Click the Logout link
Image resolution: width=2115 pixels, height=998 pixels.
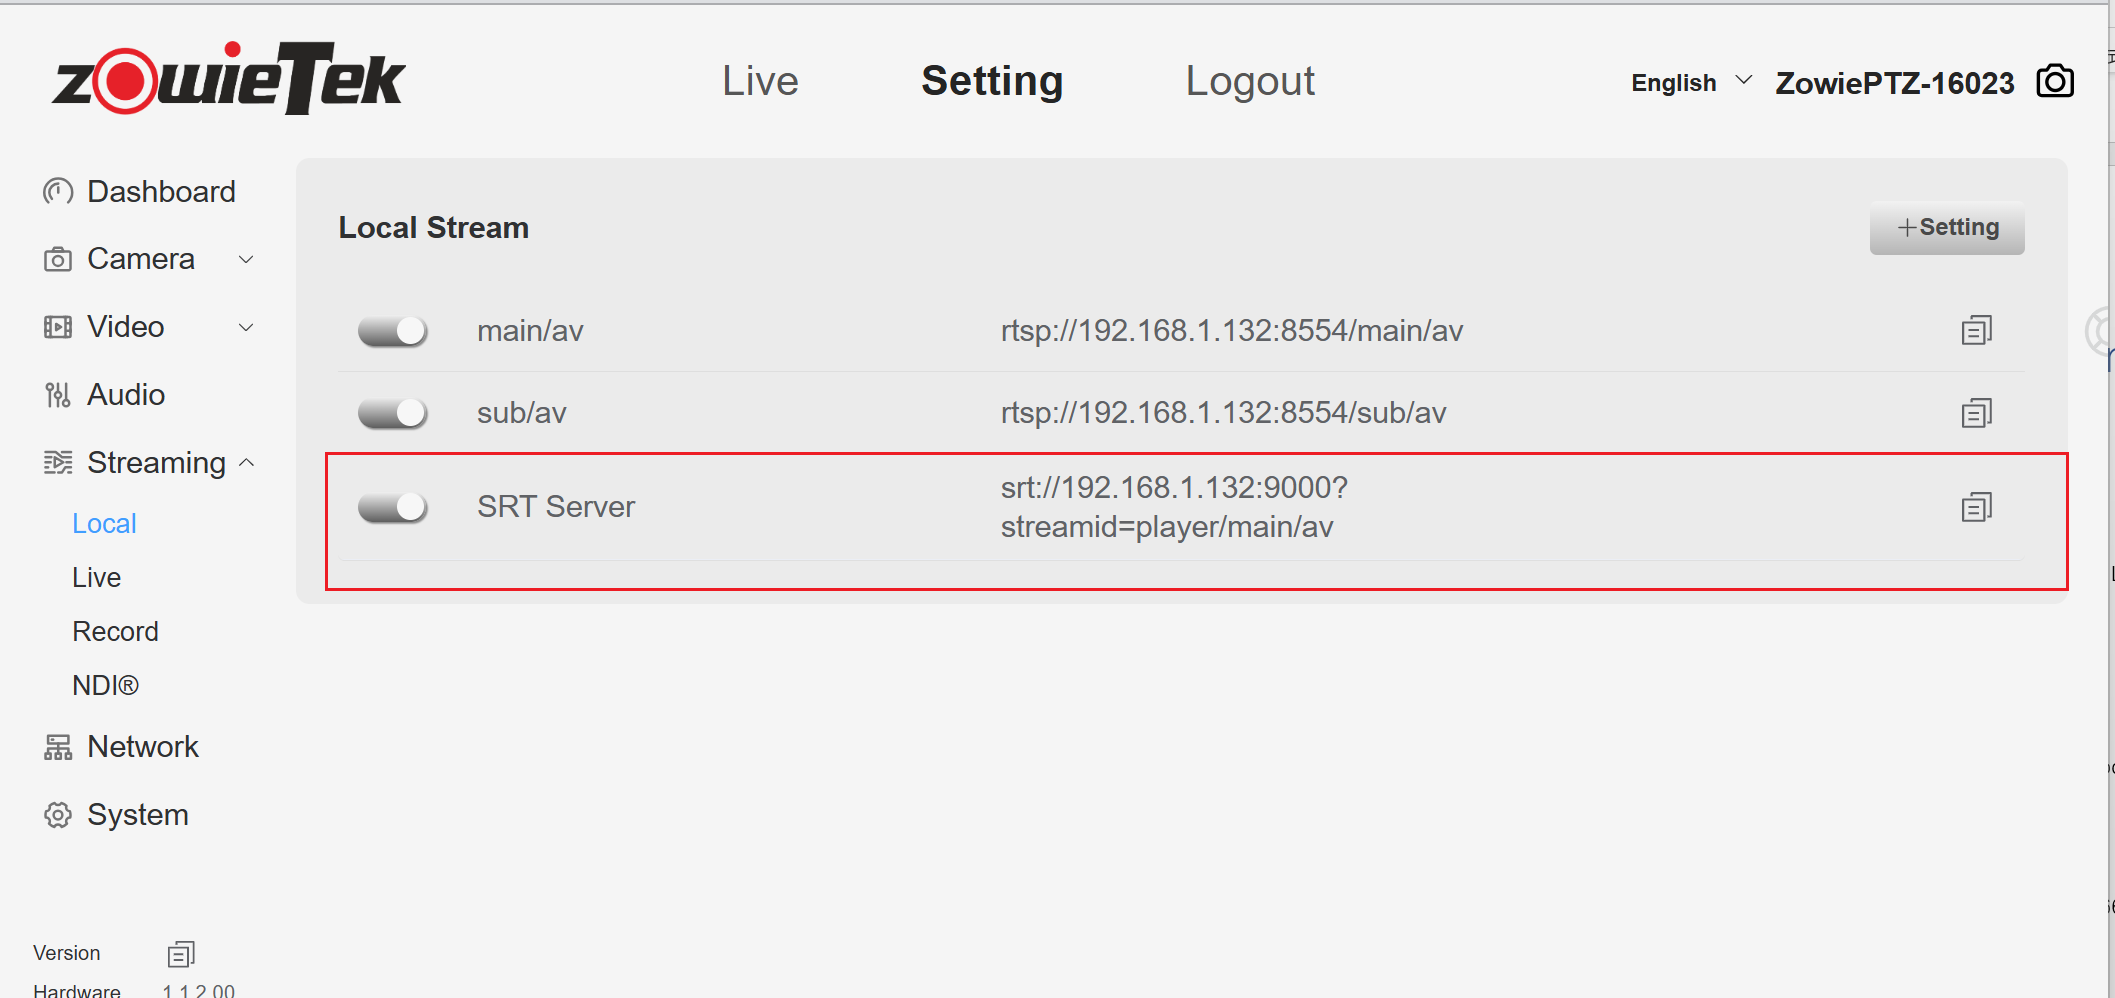tap(1249, 81)
